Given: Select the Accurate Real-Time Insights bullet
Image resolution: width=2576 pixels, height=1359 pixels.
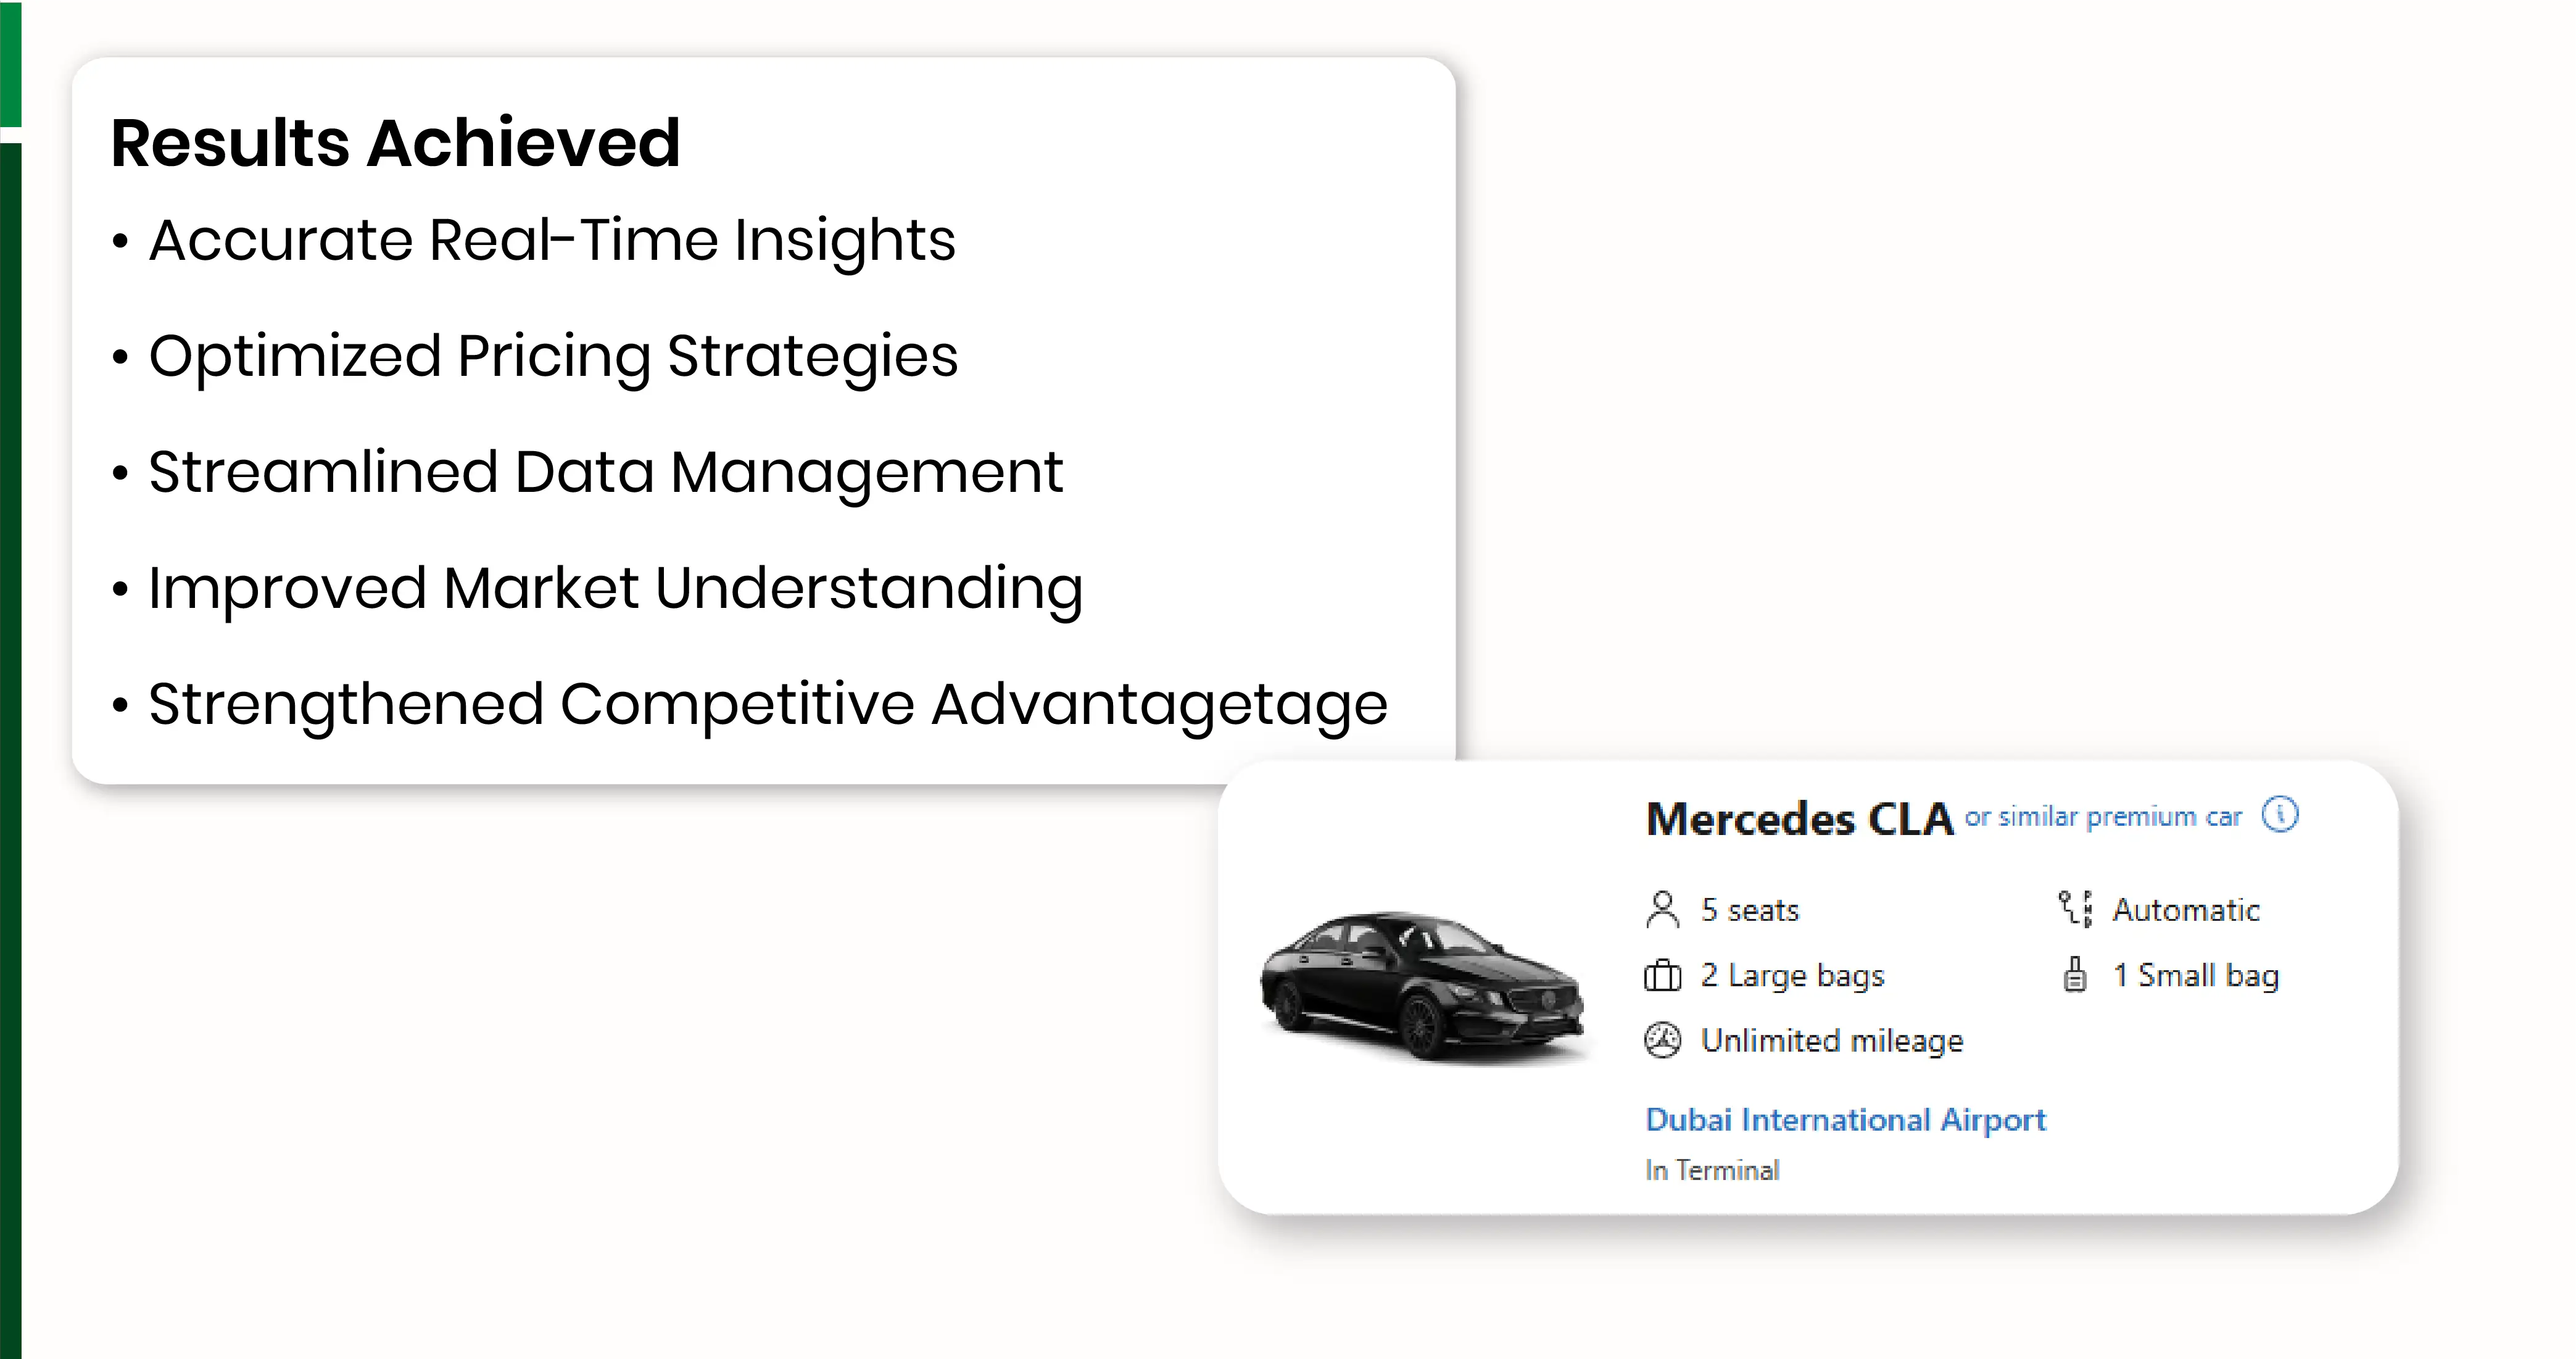Looking at the screenshot, I should coord(552,241).
